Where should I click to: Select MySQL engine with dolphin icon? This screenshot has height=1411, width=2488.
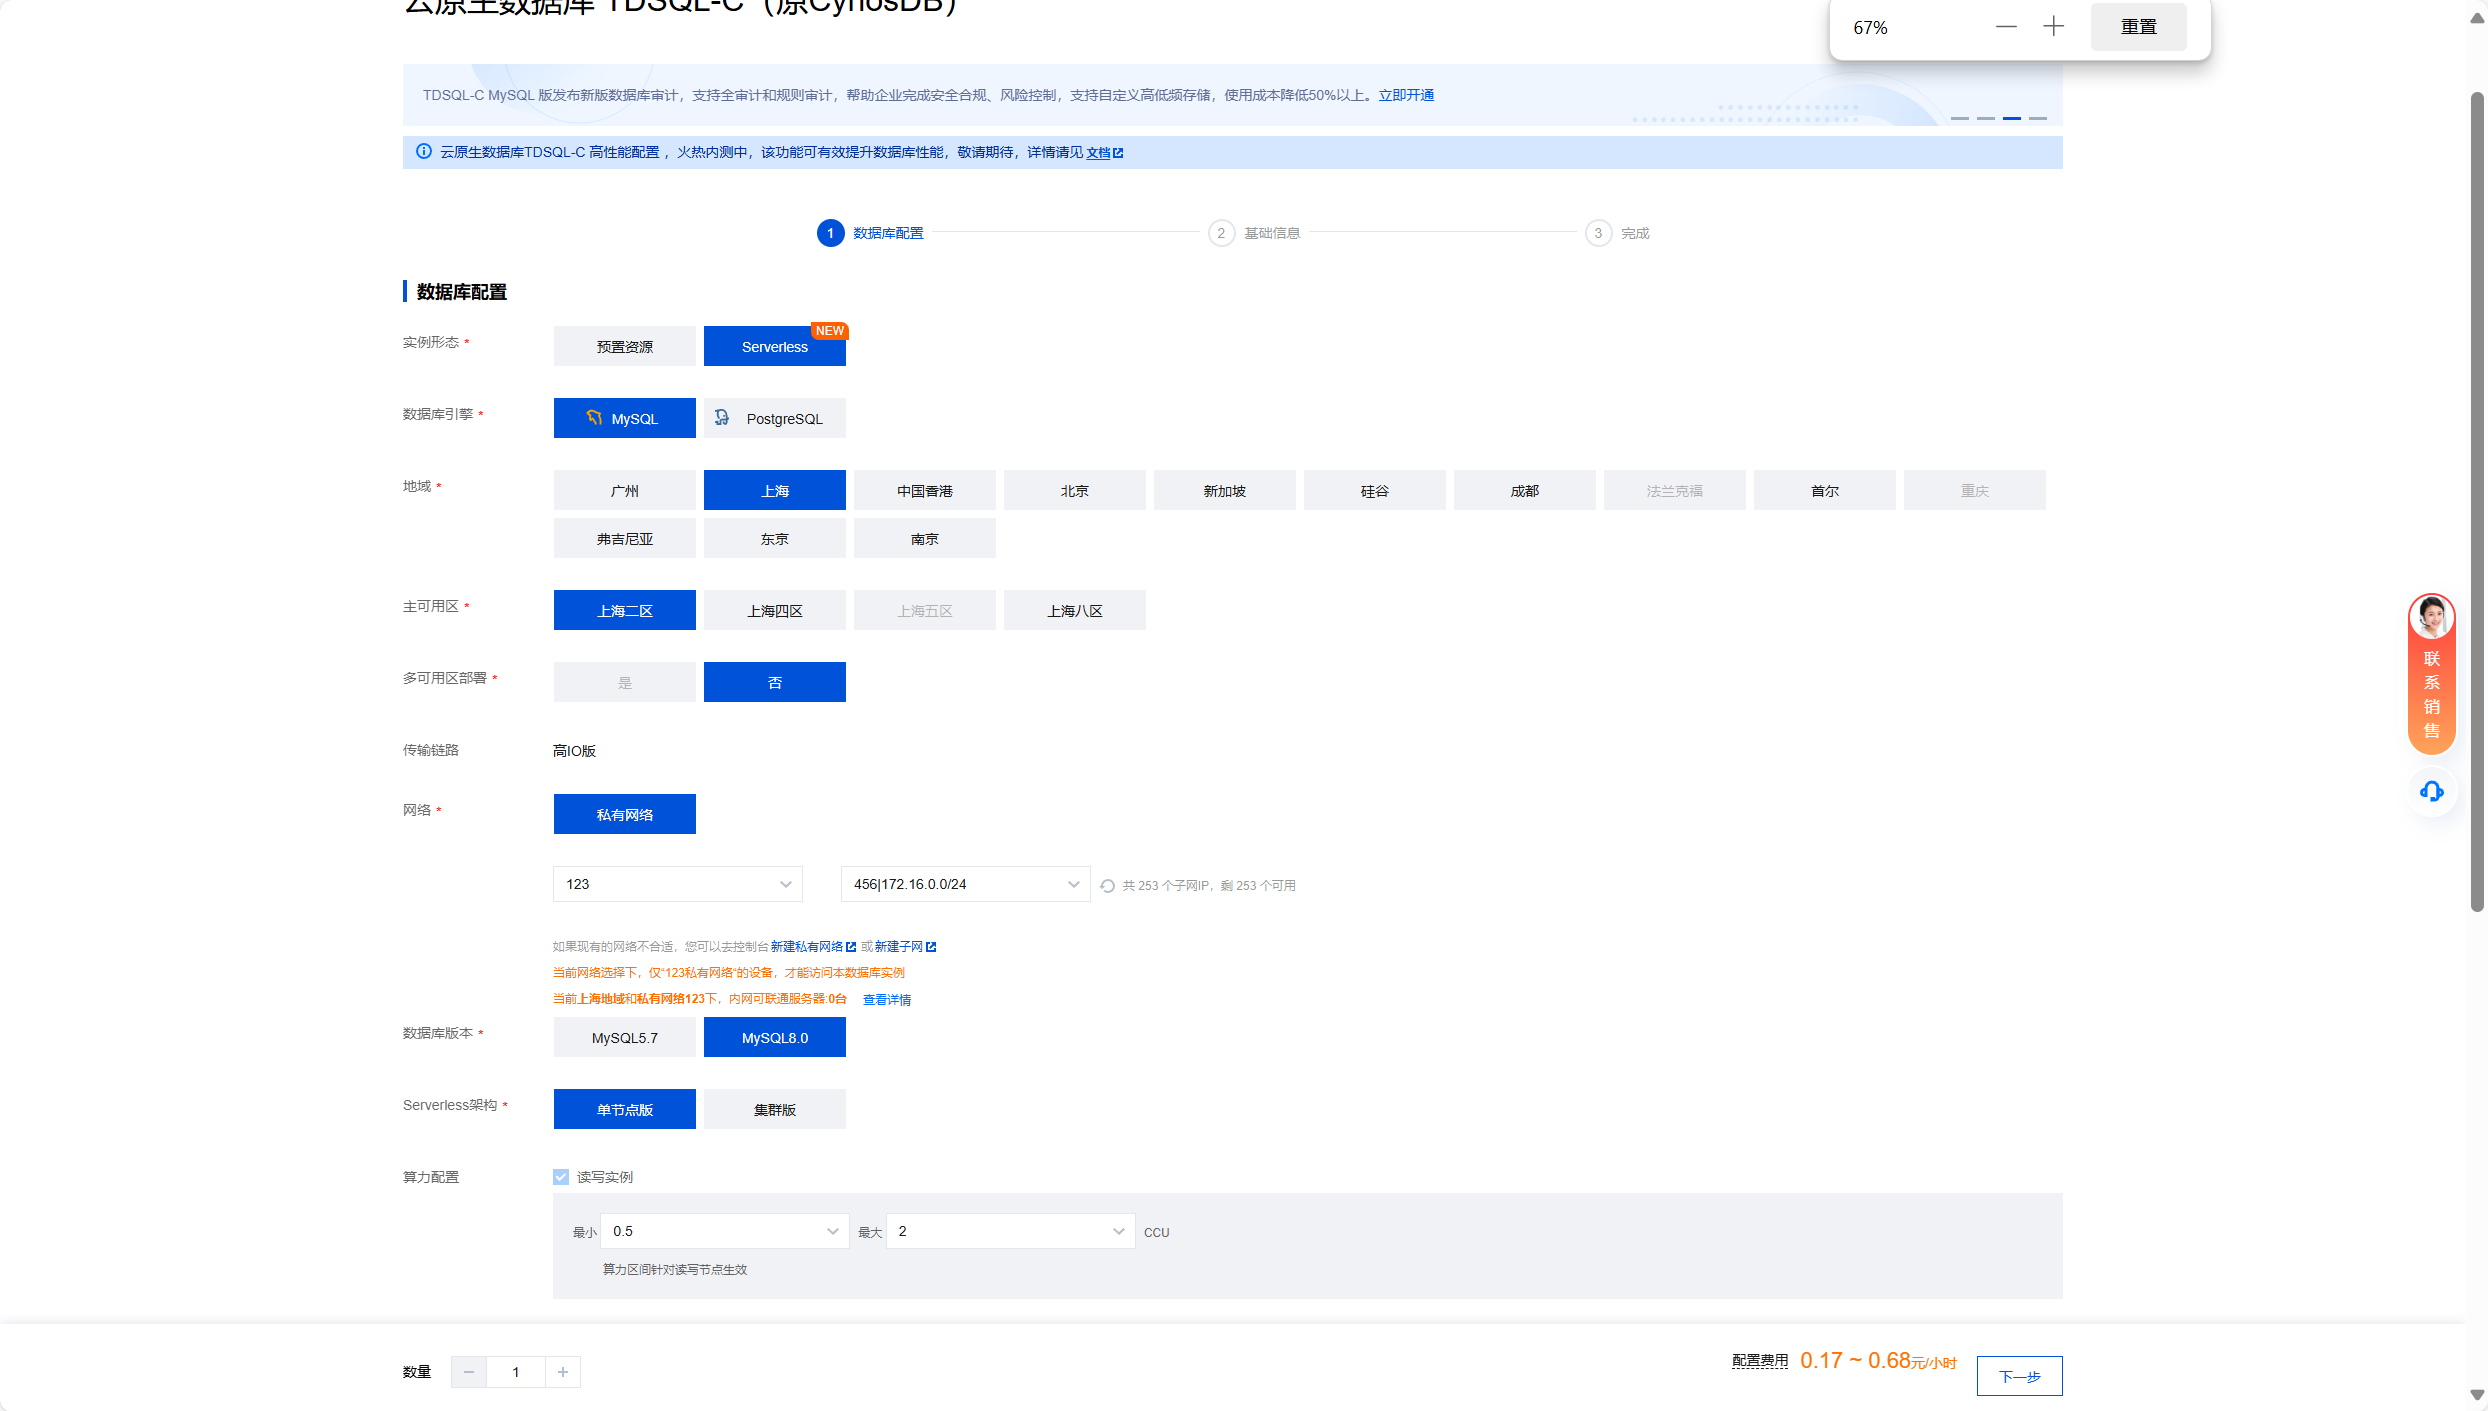point(625,418)
